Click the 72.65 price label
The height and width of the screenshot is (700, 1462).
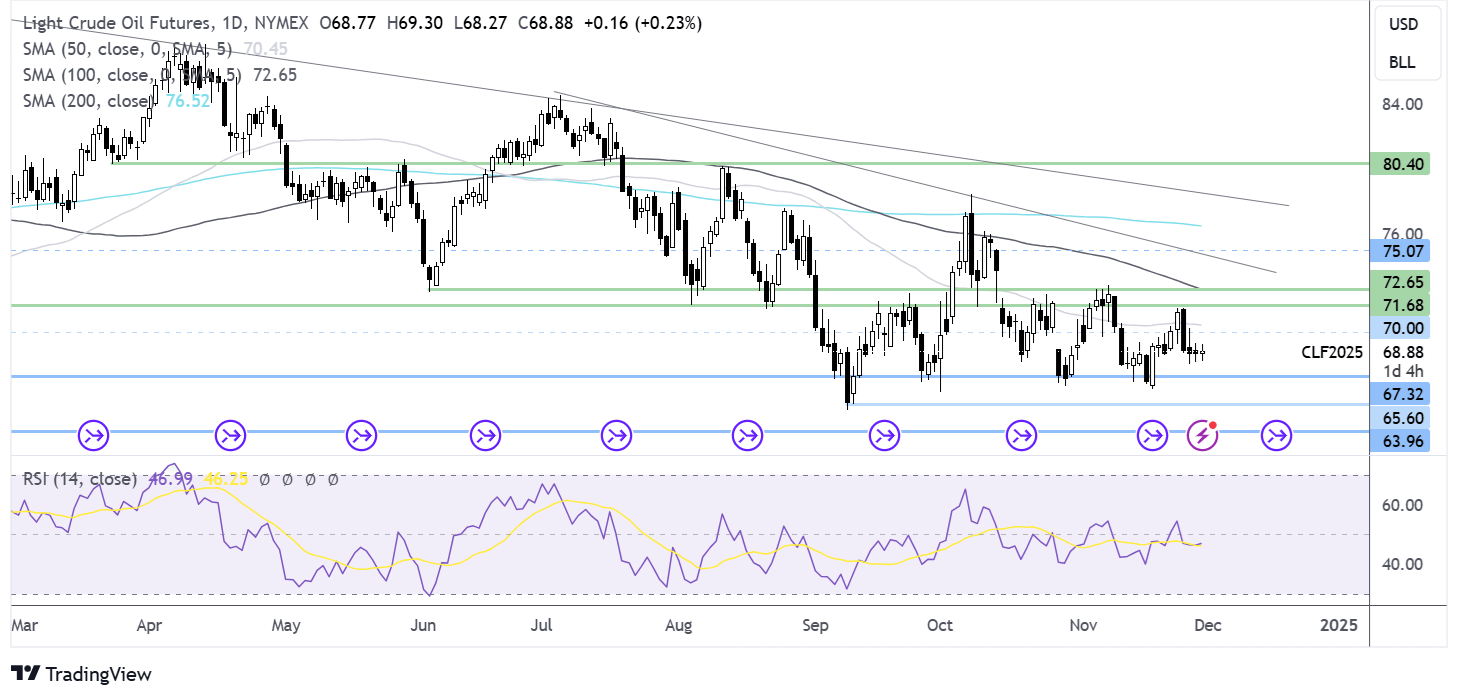tap(1401, 281)
